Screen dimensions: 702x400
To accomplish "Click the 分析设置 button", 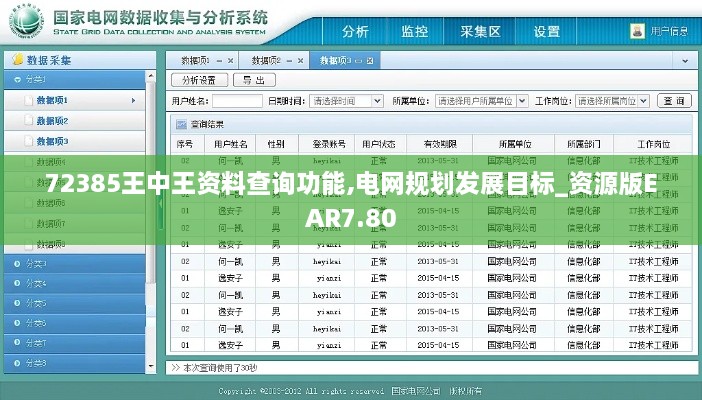I will 199,80.
